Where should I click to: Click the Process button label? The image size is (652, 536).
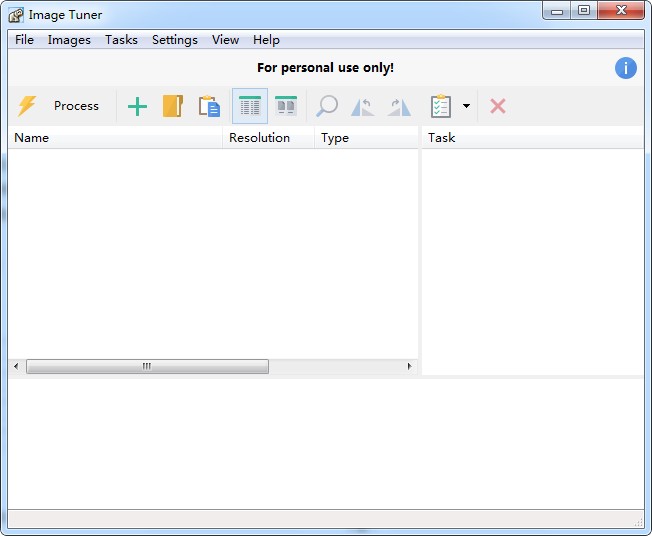77,106
